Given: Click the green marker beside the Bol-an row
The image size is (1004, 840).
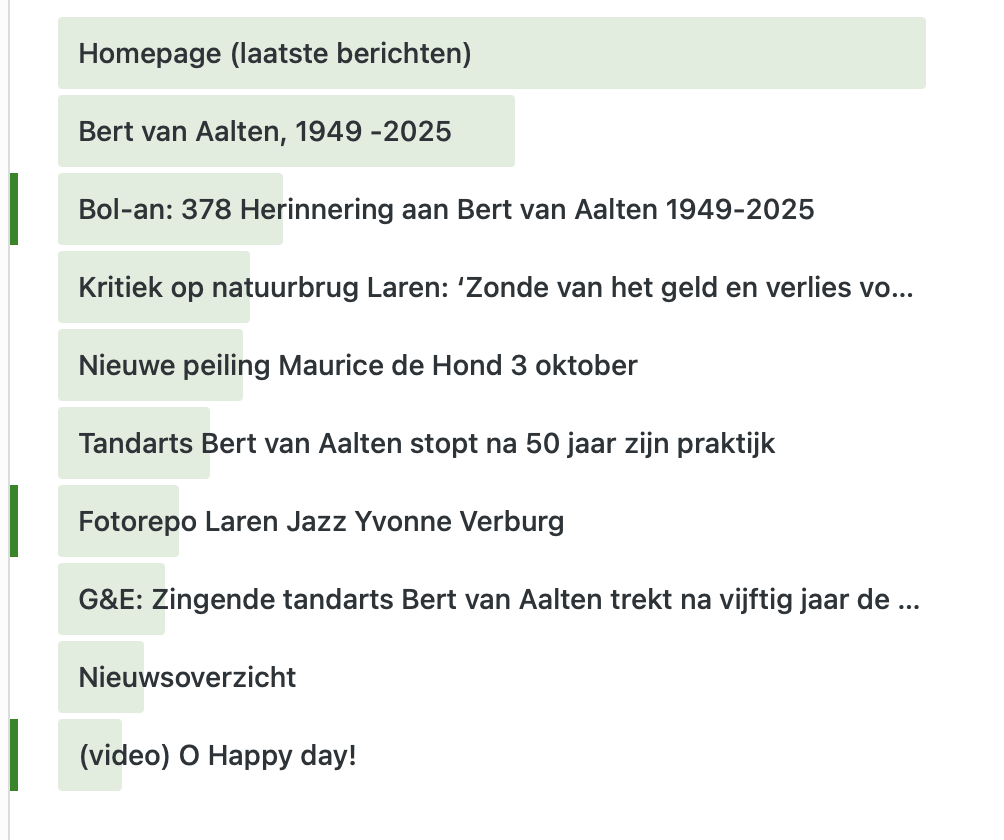Looking at the screenshot, I should (14, 209).
